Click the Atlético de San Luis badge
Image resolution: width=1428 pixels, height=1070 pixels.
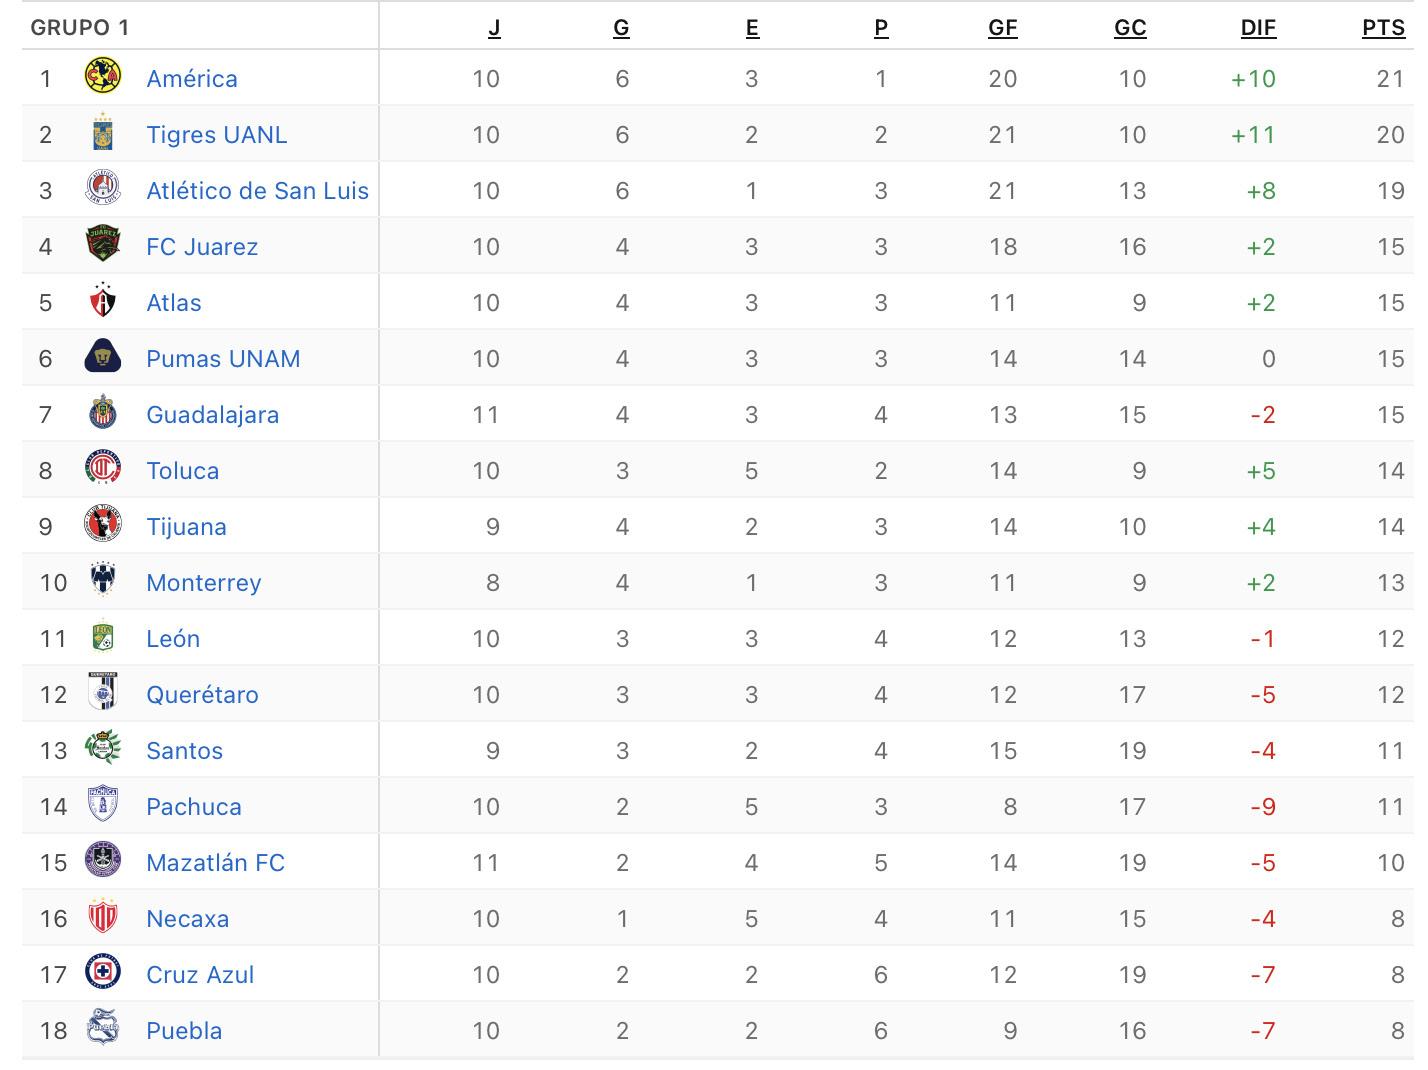click(103, 190)
